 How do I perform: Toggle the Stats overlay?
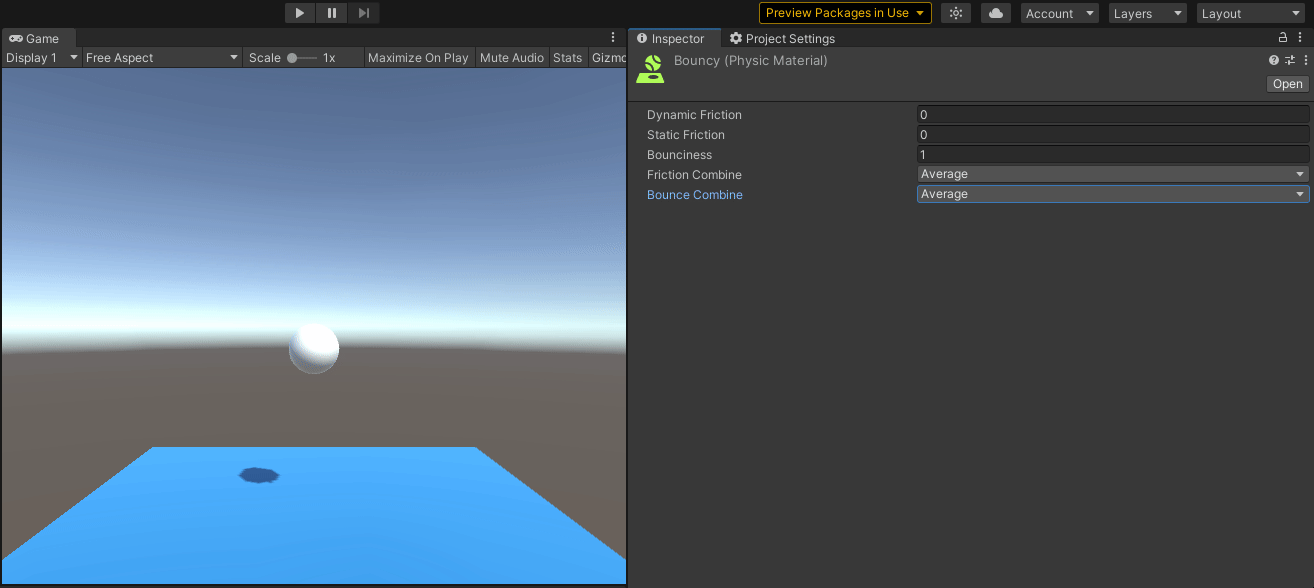pyautogui.click(x=567, y=58)
